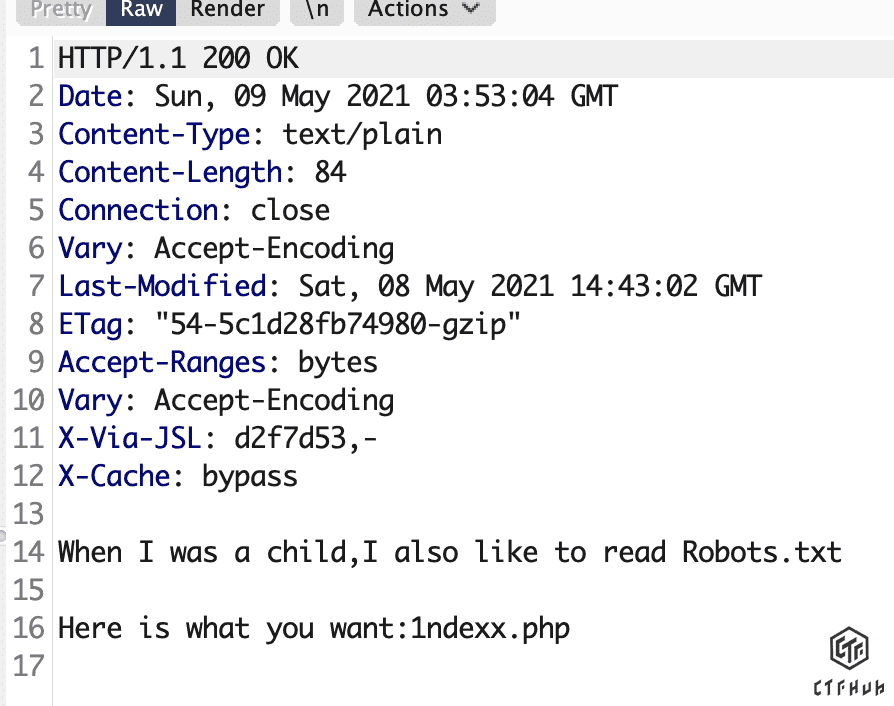Click the X-Cache bypass value
Image resolution: width=894 pixels, height=706 pixels.
pyautogui.click(x=250, y=477)
